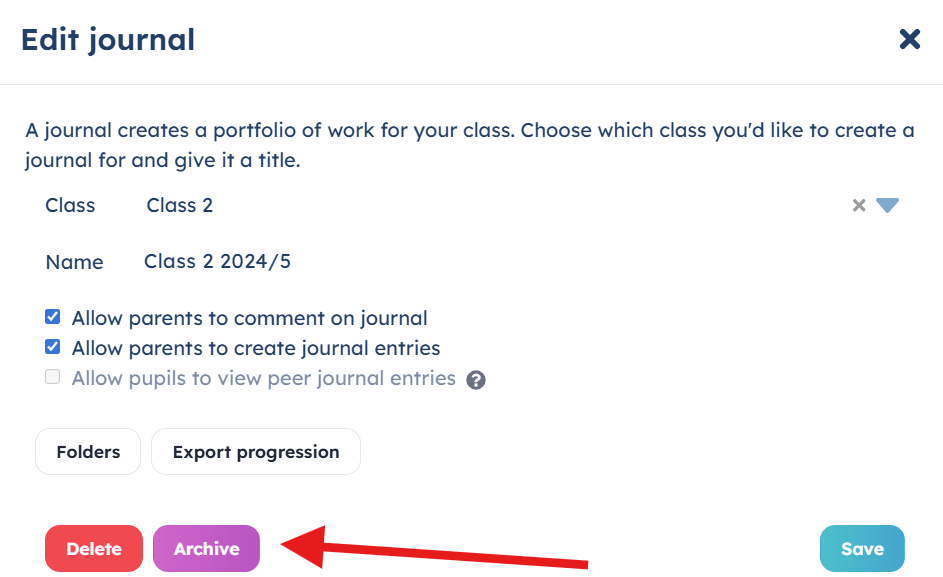The width and height of the screenshot is (943, 577).
Task: Archive the journal
Action: 206,548
